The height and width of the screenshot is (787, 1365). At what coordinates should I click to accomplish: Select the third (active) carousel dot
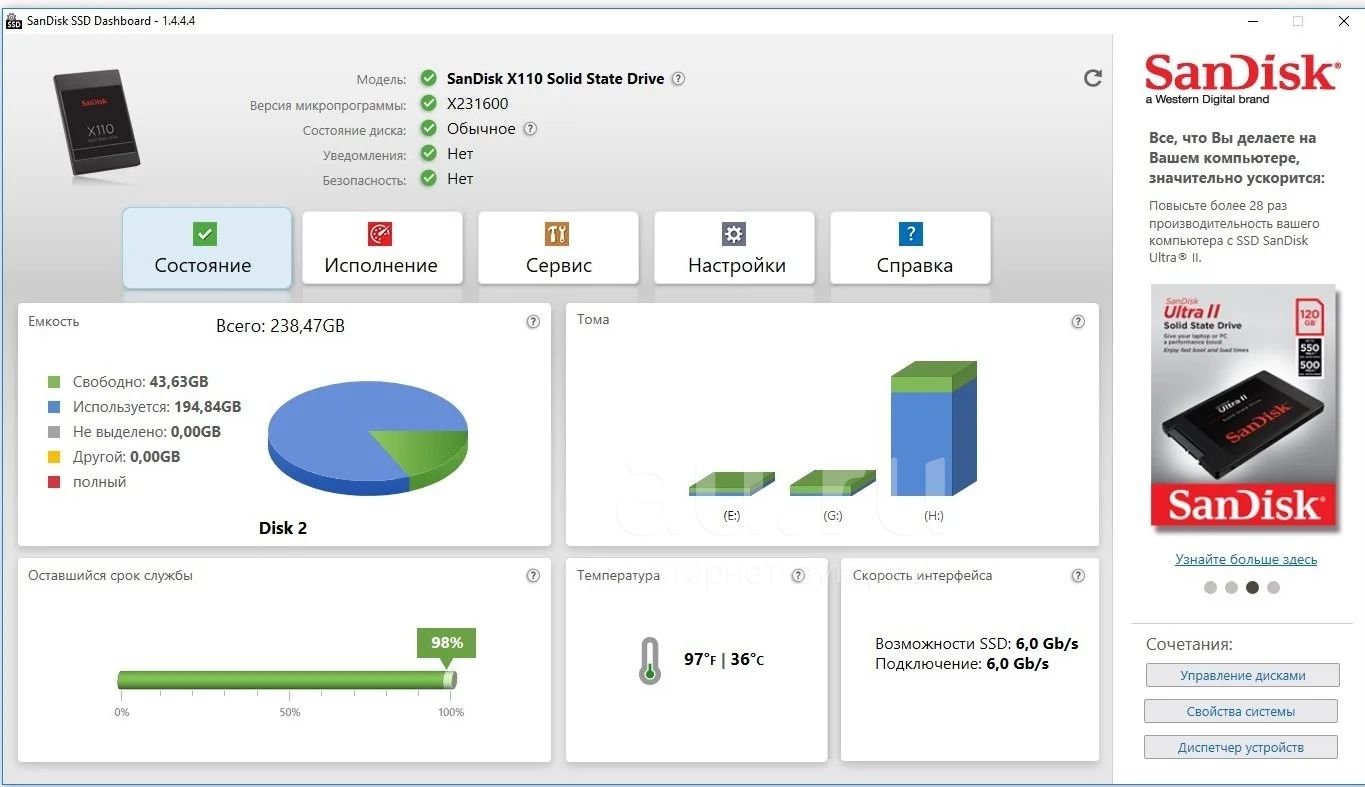pos(1252,588)
